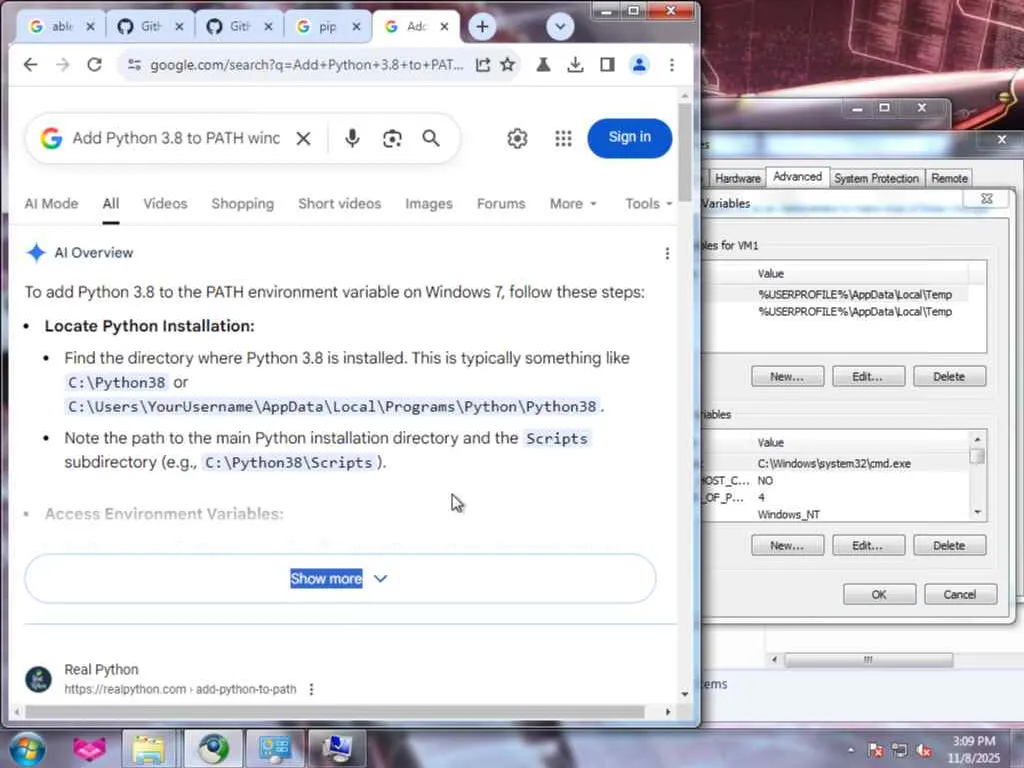Screen dimensions: 1024x768
Task: Expand the More search filters dropdown
Action: point(573,204)
